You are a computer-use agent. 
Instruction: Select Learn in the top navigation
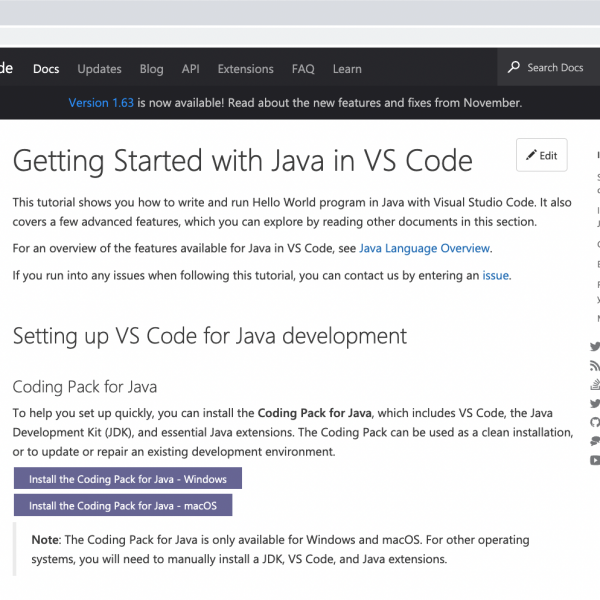tap(347, 69)
